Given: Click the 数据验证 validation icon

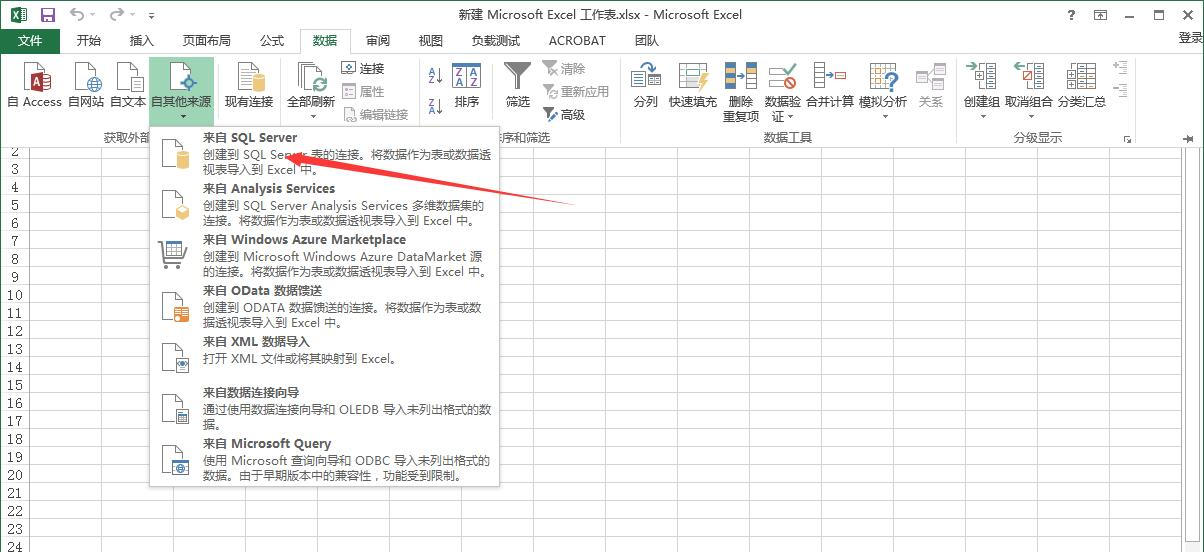Looking at the screenshot, I should point(783,78).
